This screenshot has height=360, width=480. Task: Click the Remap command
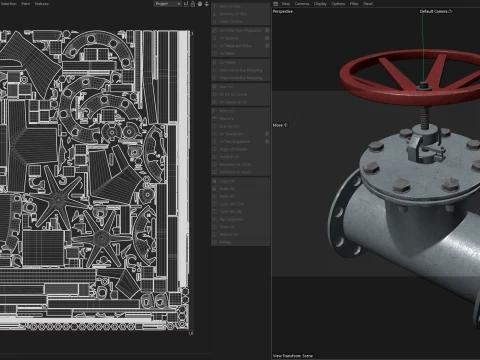click(x=240, y=242)
